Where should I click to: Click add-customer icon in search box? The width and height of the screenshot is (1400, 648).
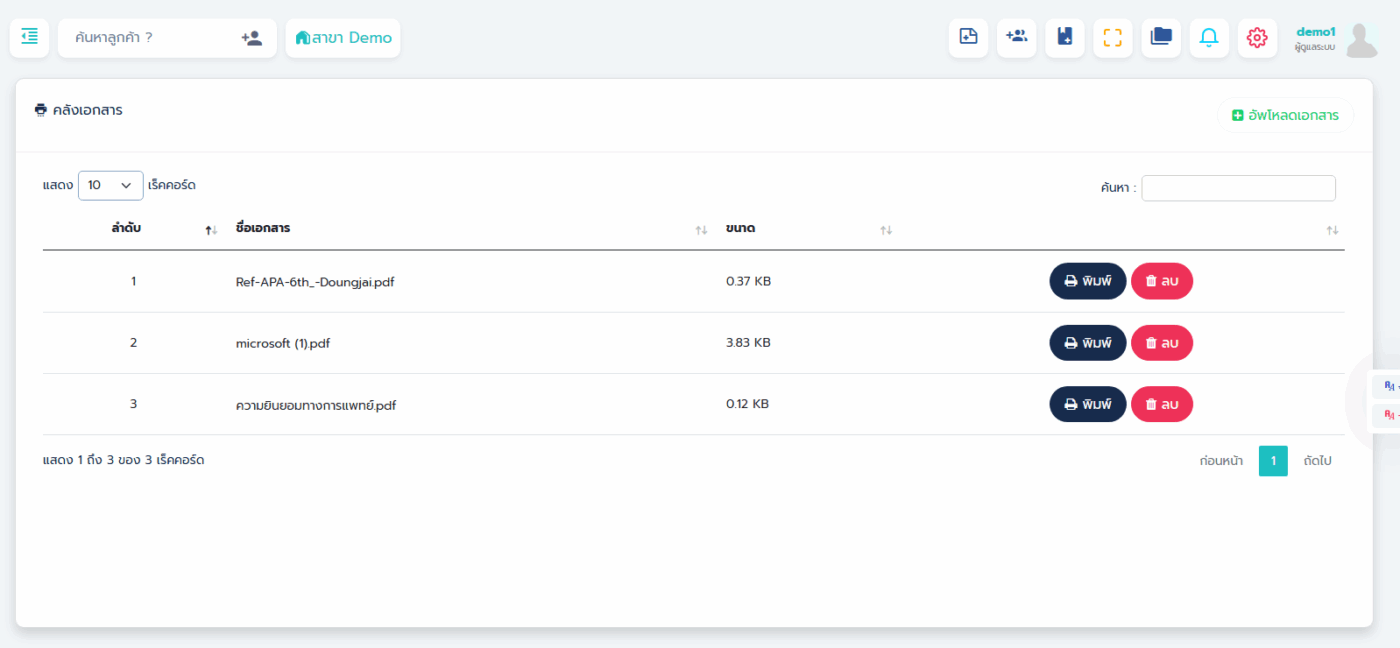click(251, 38)
